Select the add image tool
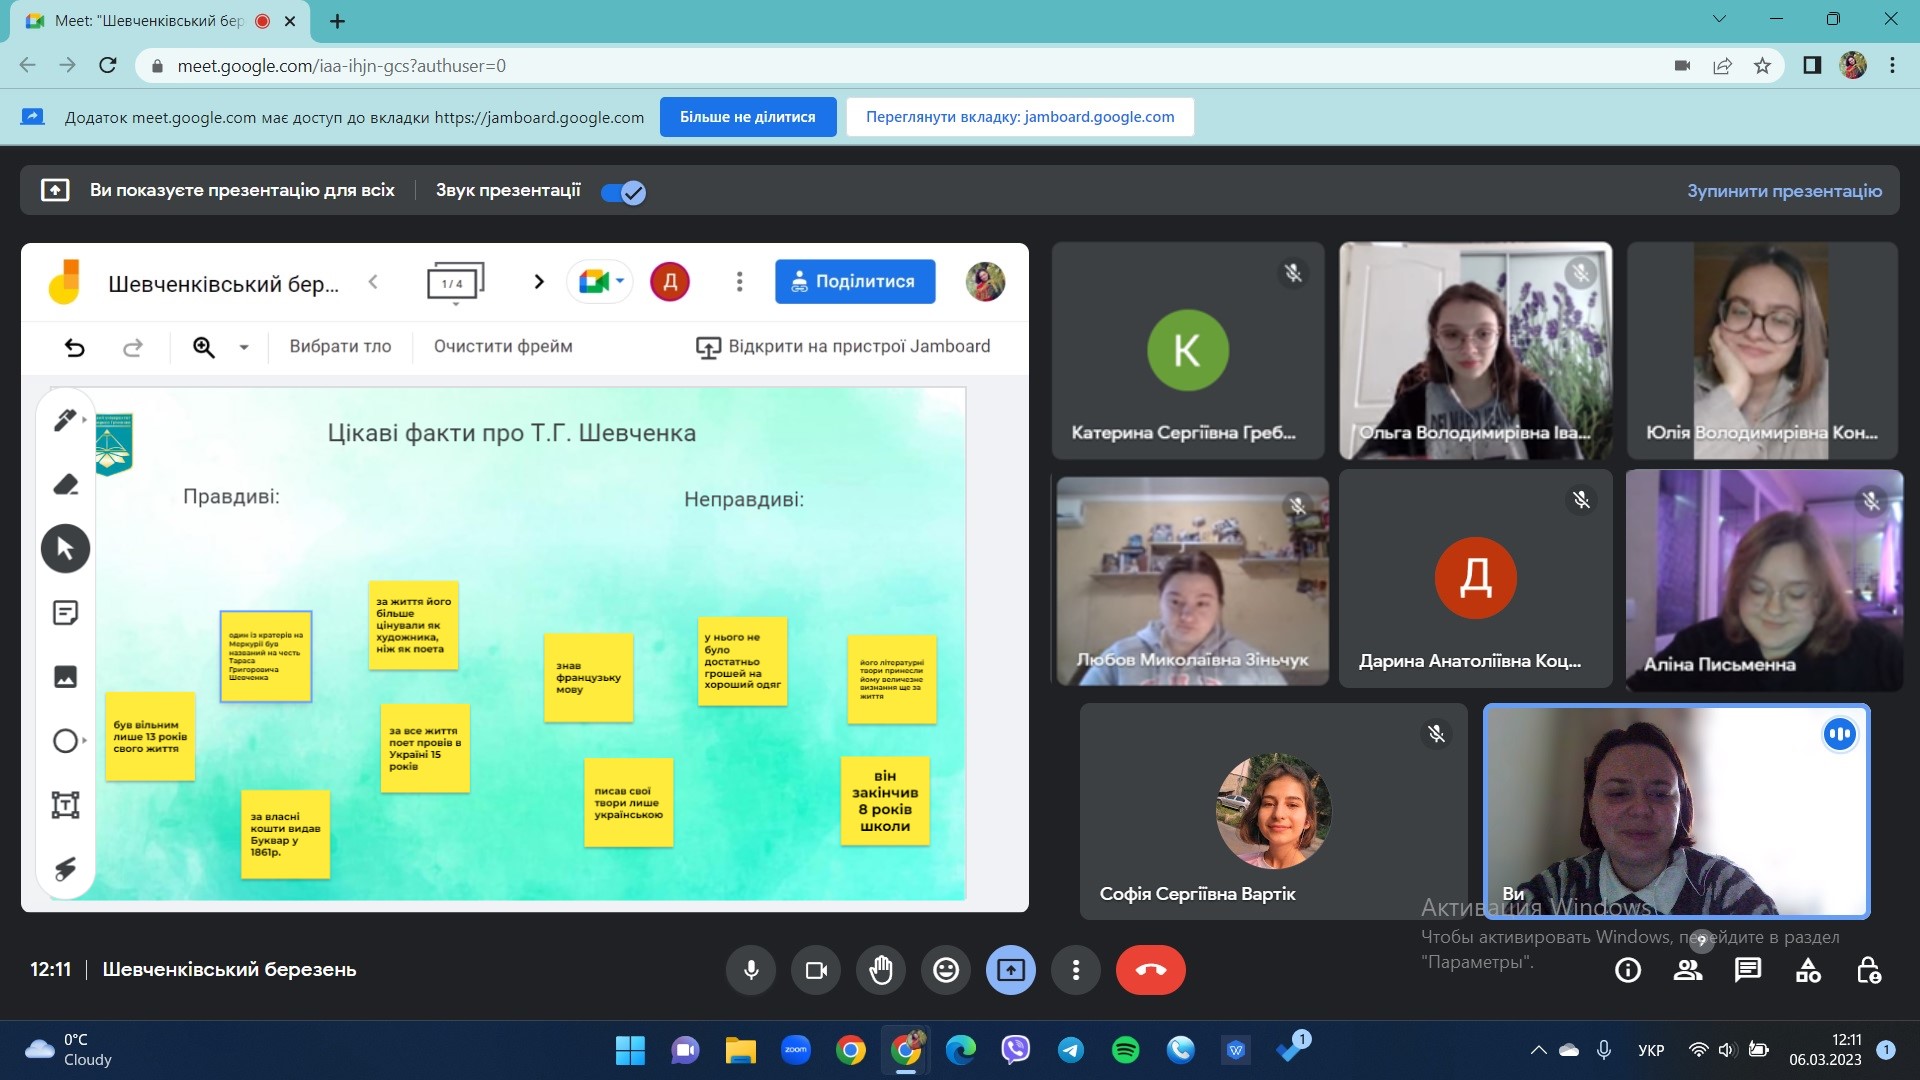This screenshot has width=1920, height=1080. pyautogui.click(x=65, y=677)
